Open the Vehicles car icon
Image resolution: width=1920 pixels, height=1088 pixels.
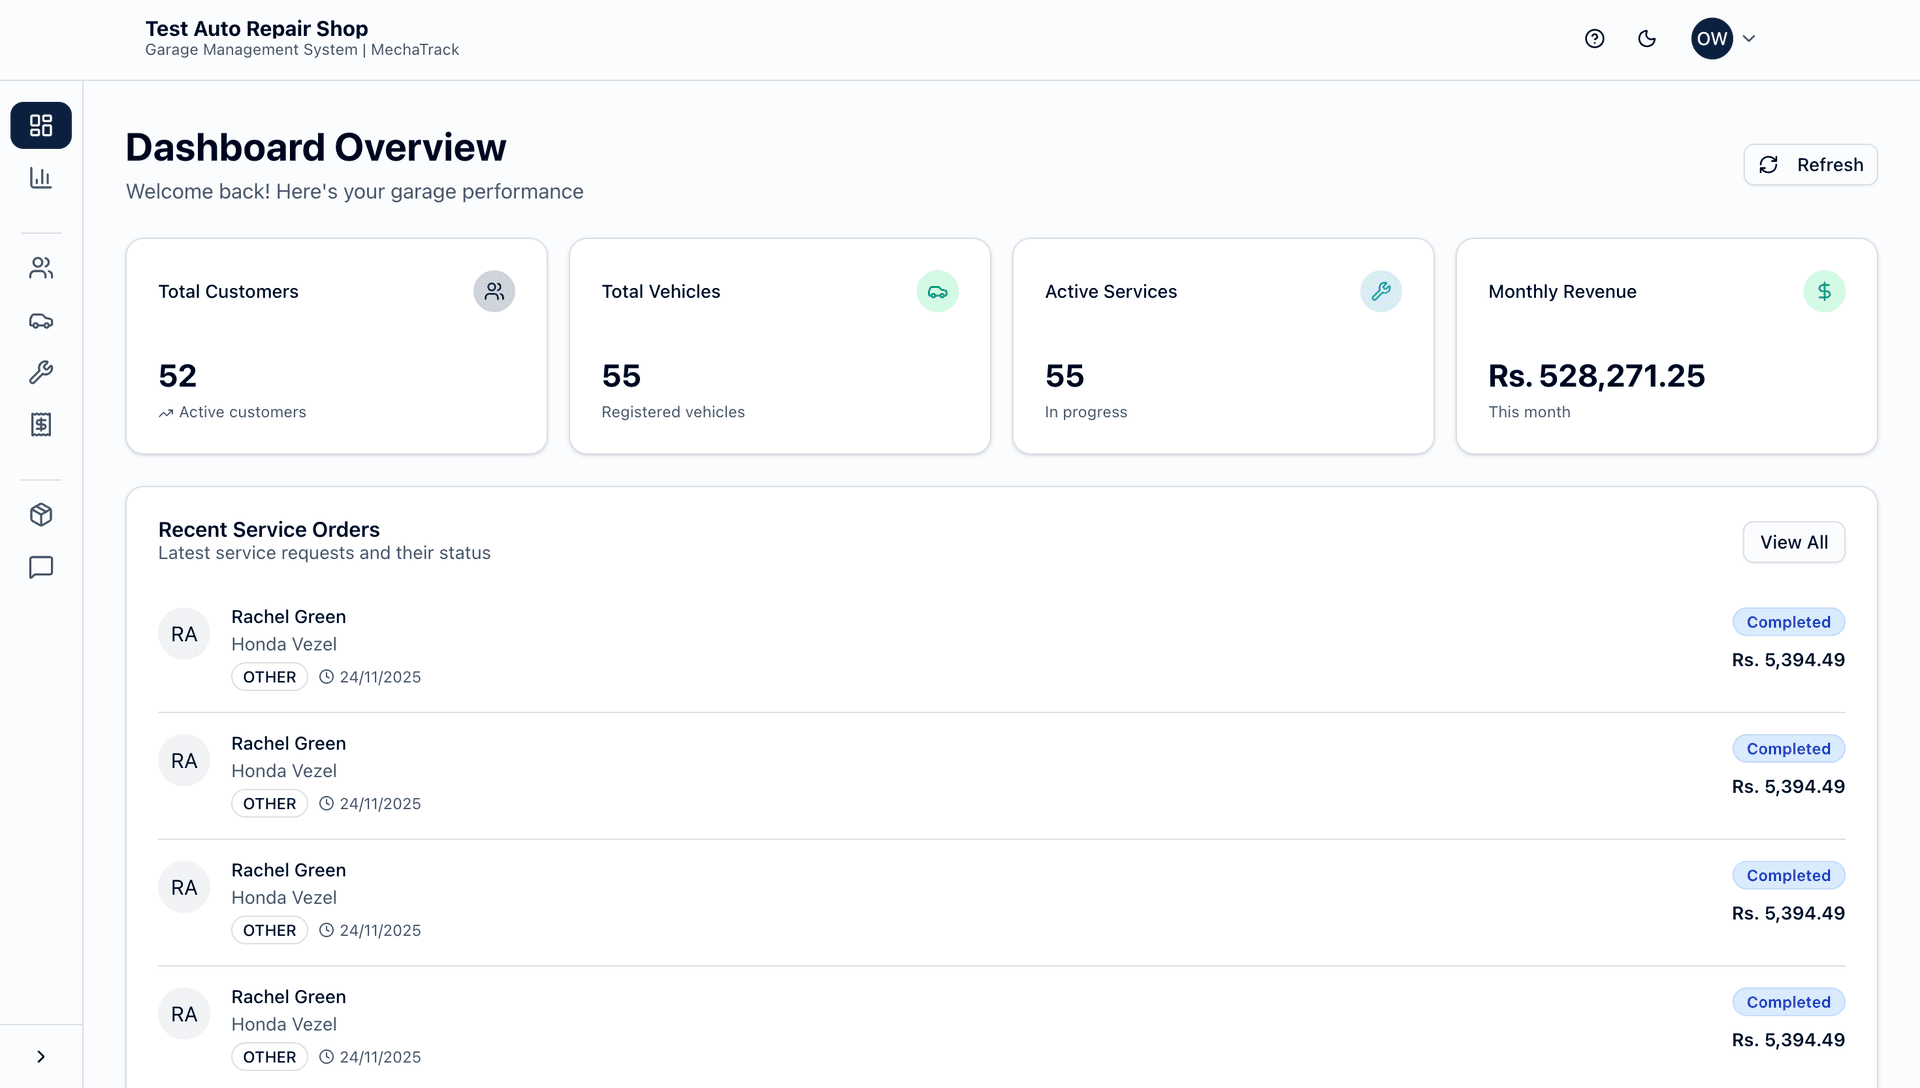(40, 320)
